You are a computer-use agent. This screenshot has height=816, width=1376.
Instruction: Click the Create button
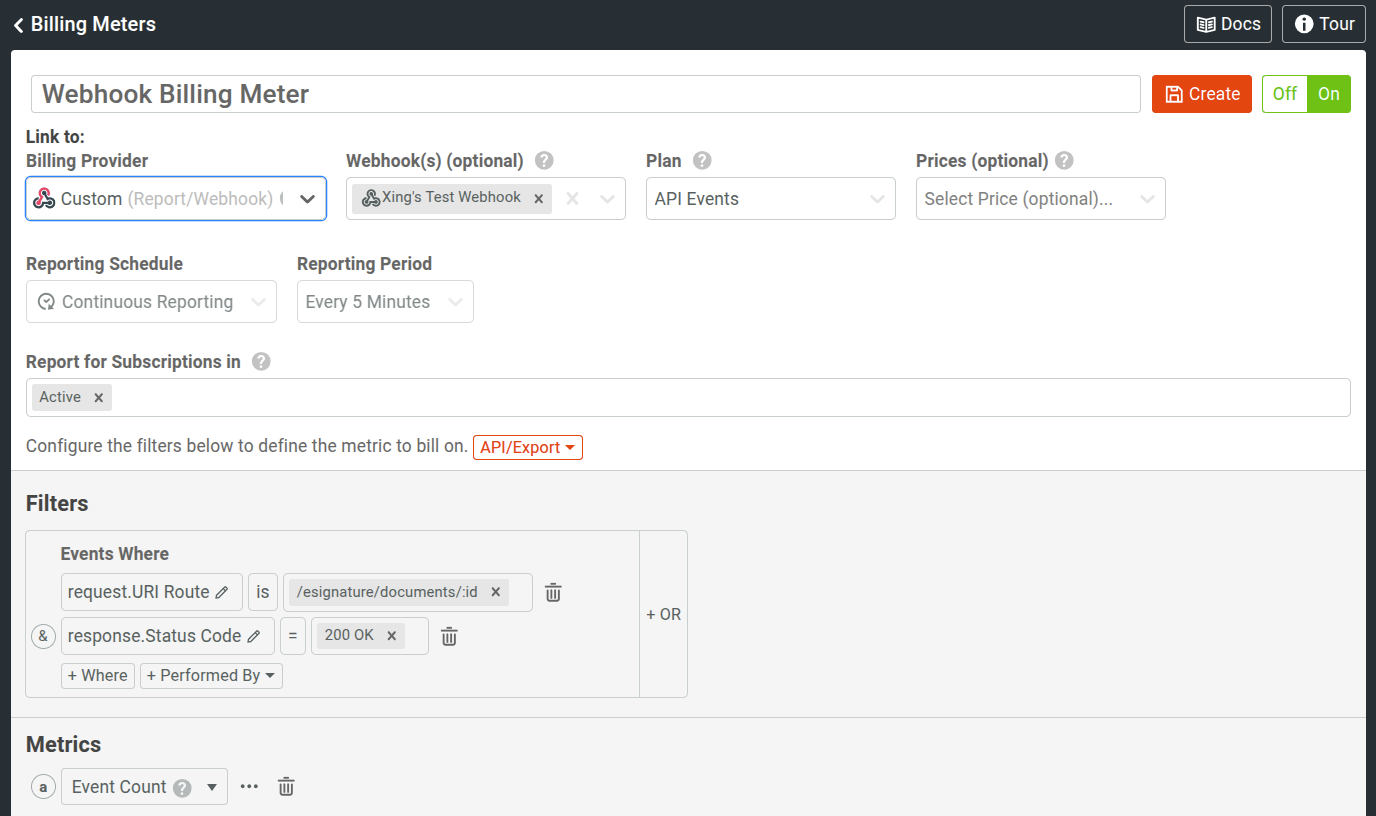click(x=1201, y=93)
